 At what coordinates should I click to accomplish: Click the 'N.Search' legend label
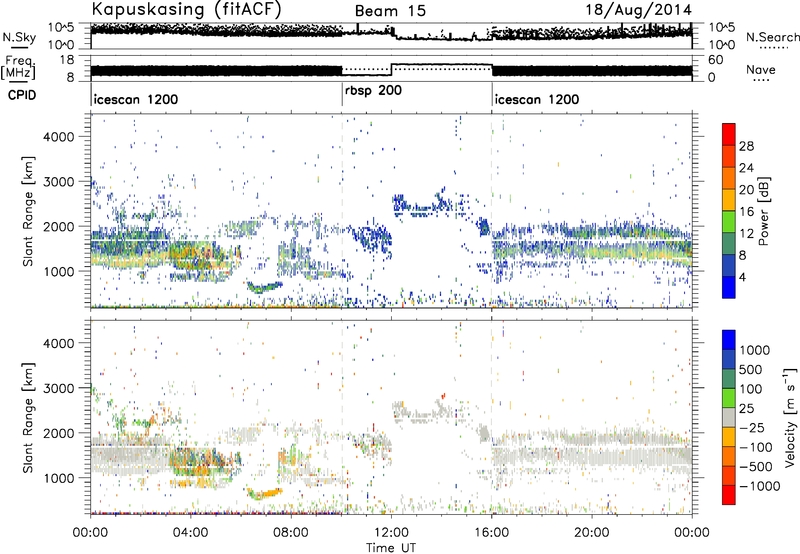tap(772, 37)
